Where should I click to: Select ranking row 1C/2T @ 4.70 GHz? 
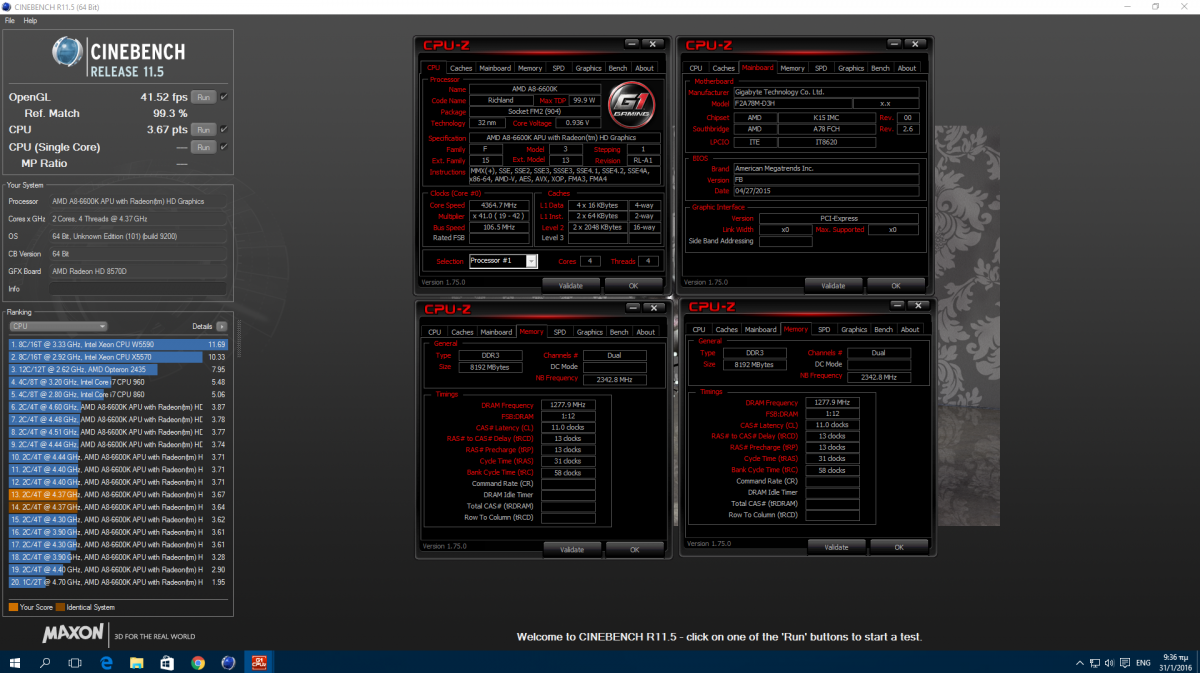pos(118,582)
